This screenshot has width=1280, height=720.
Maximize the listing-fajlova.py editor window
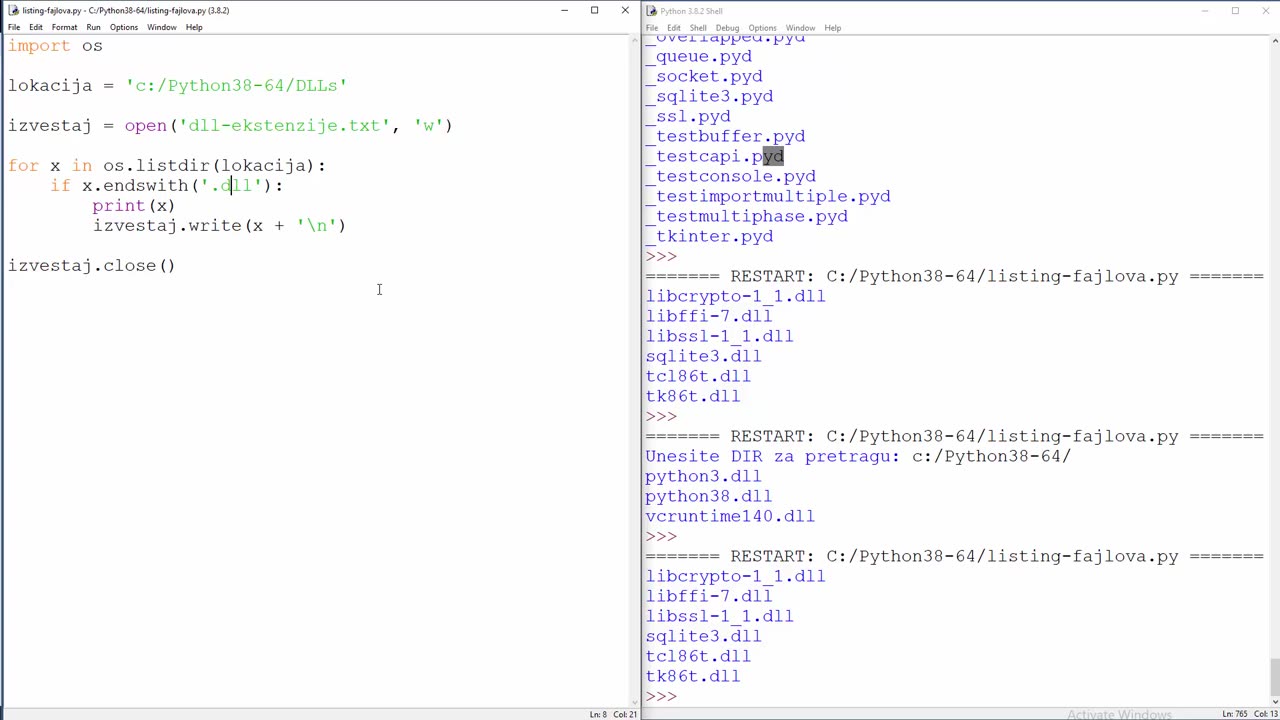click(594, 10)
